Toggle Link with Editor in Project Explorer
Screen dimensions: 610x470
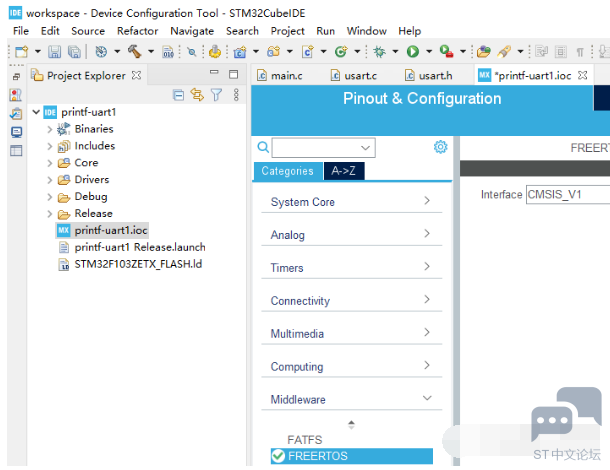[197, 95]
